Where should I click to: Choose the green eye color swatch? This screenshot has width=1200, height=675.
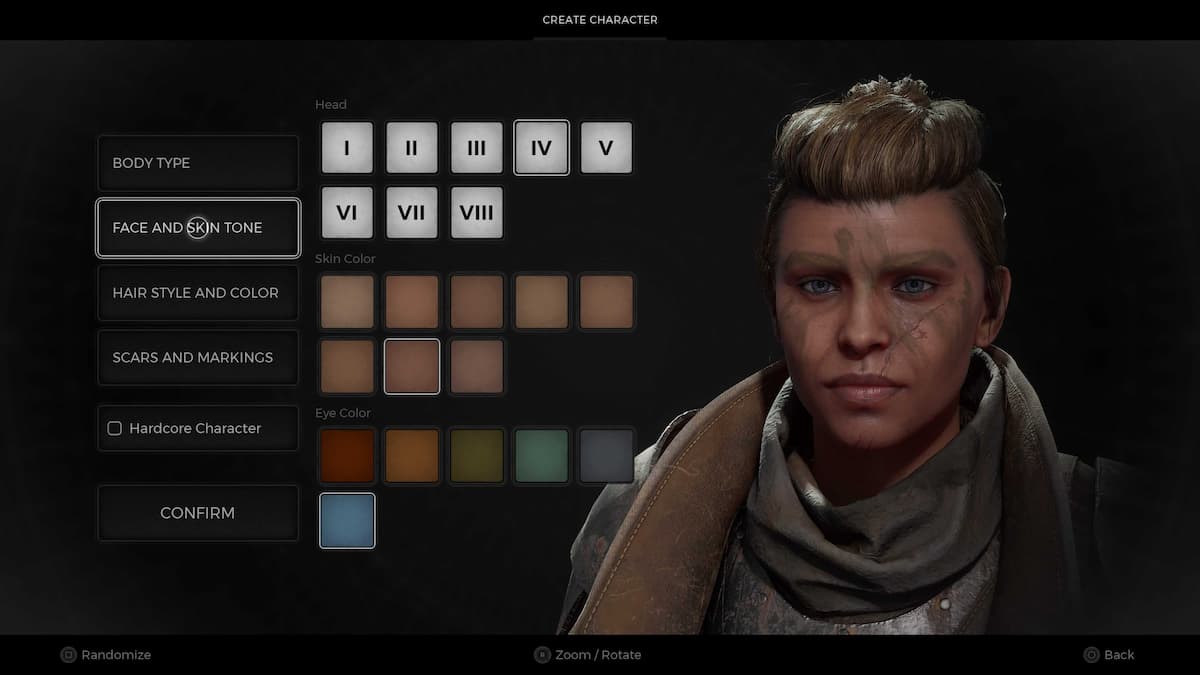[x=541, y=456]
